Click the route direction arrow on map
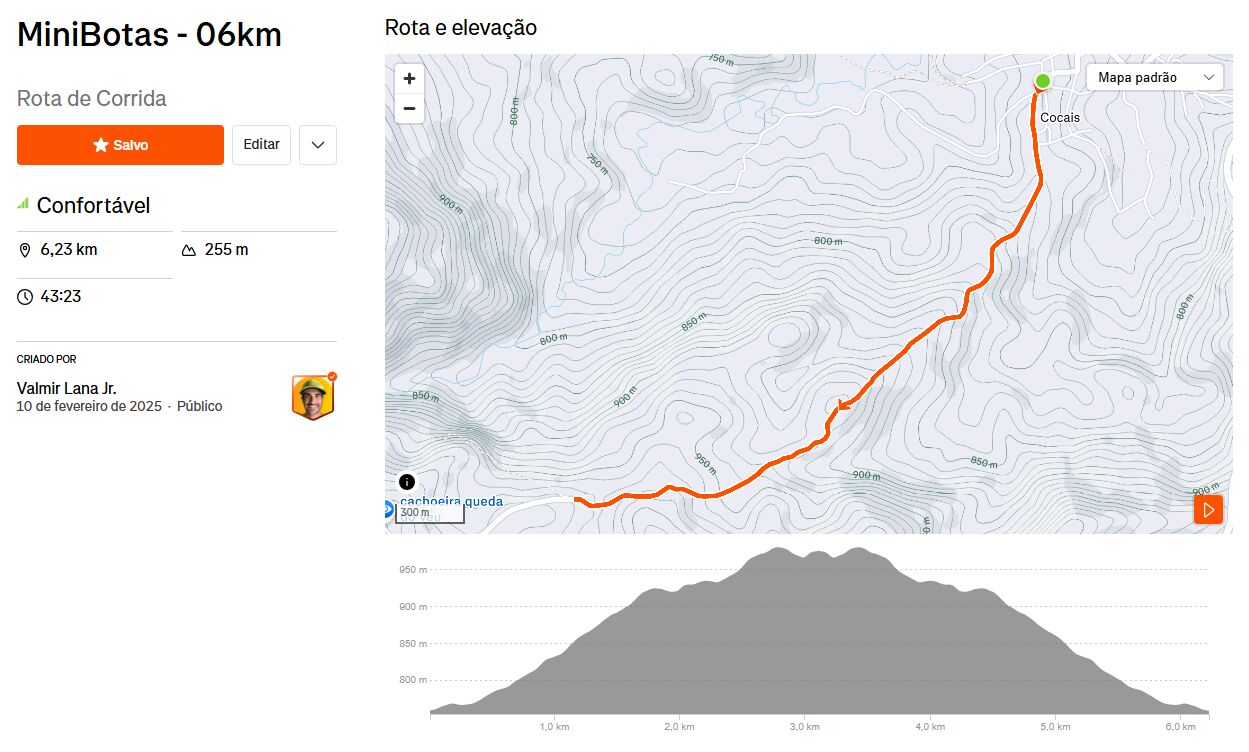 click(x=843, y=405)
